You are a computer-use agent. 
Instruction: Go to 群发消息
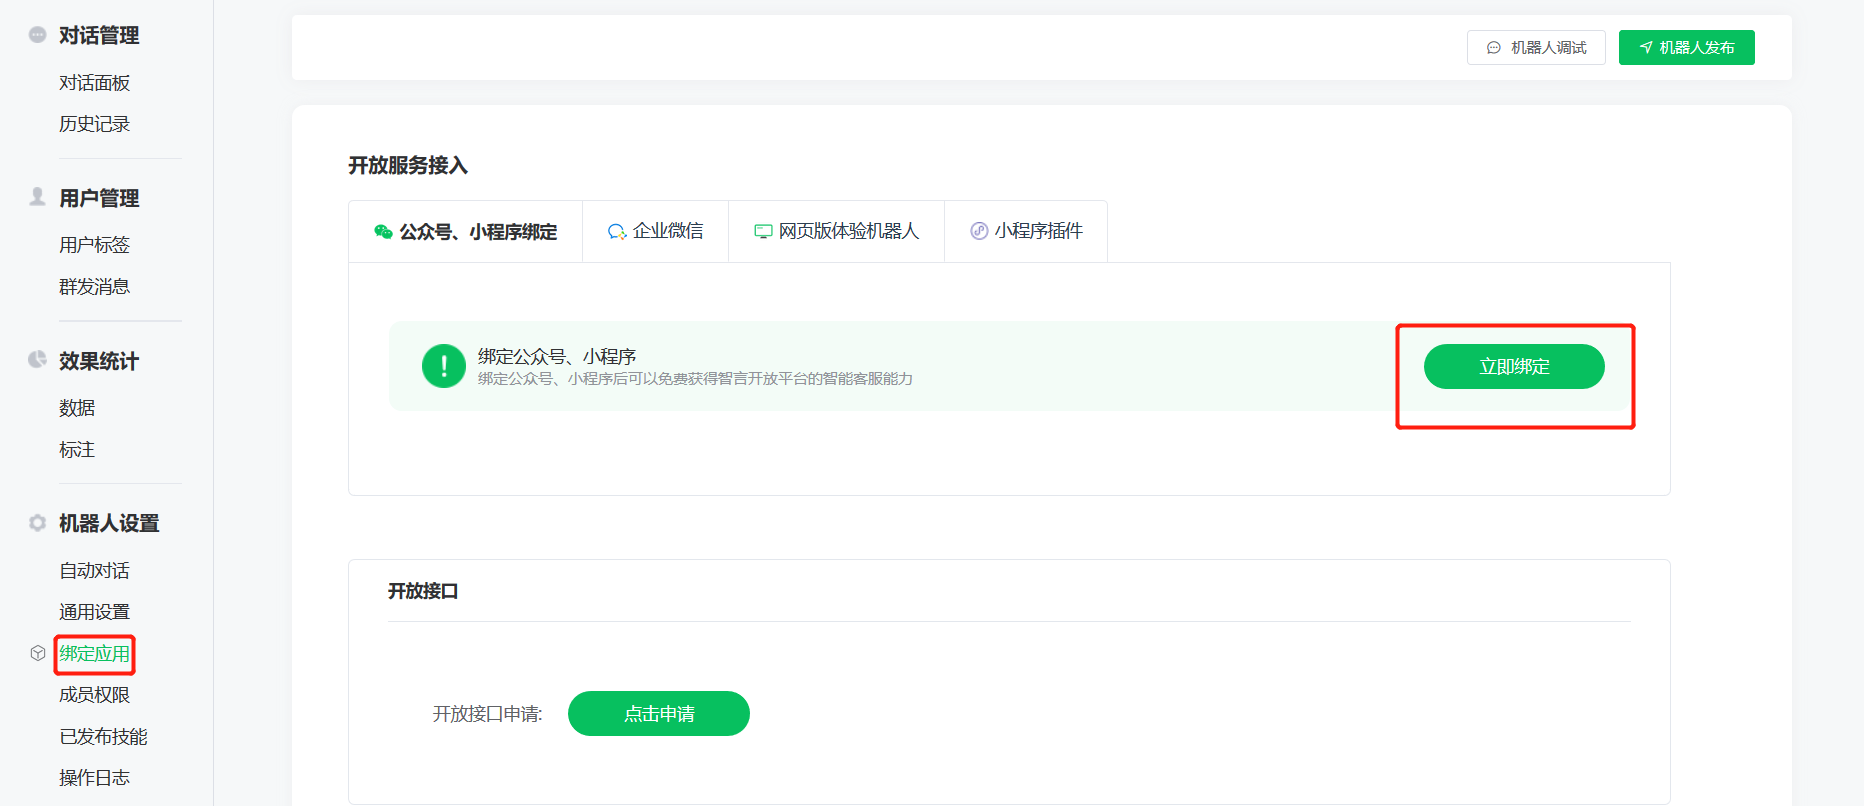pyautogui.click(x=95, y=287)
